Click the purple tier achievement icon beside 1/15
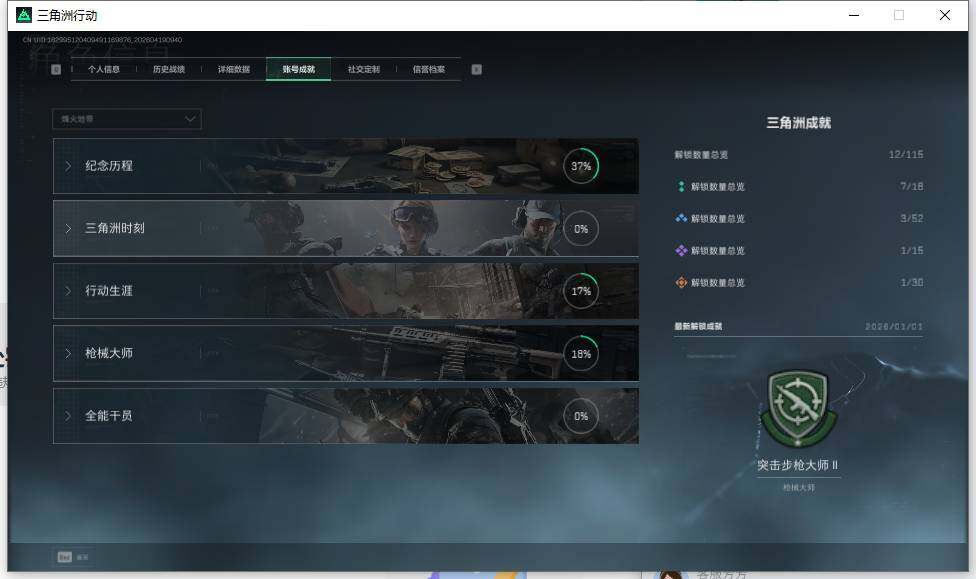The width and height of the screenshot is (976, 579). 681,250
